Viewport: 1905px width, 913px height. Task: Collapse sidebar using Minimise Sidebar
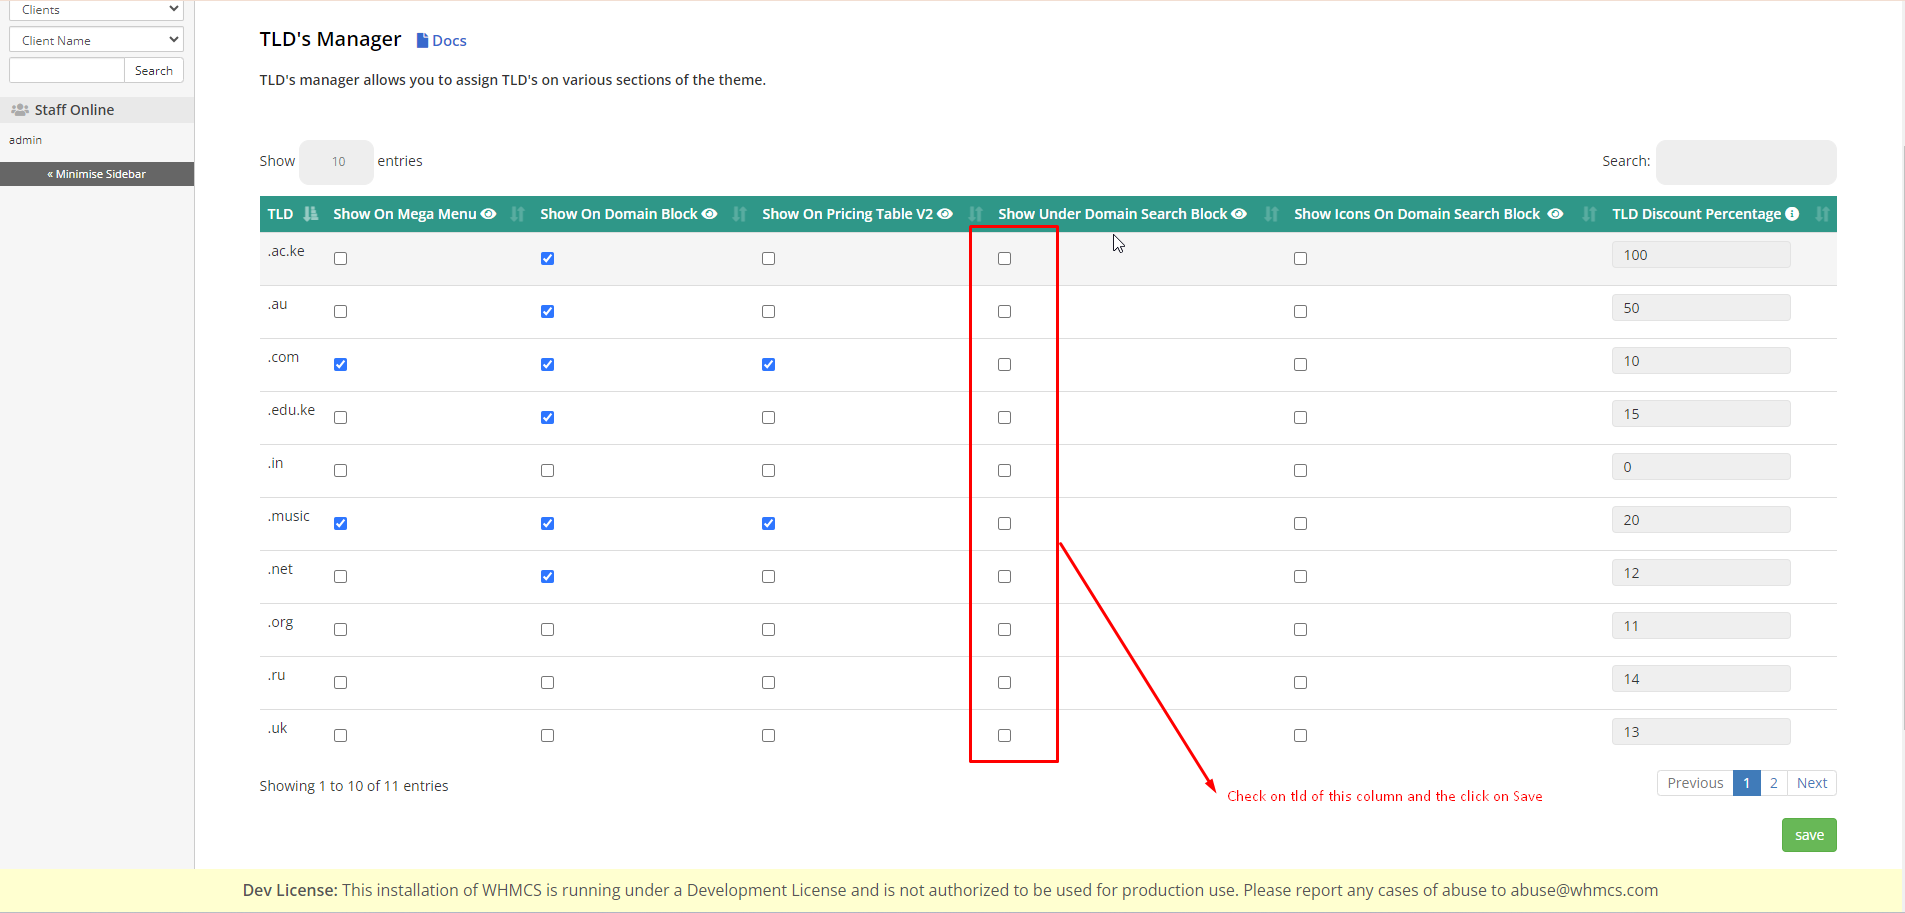(x=97, y=174)
